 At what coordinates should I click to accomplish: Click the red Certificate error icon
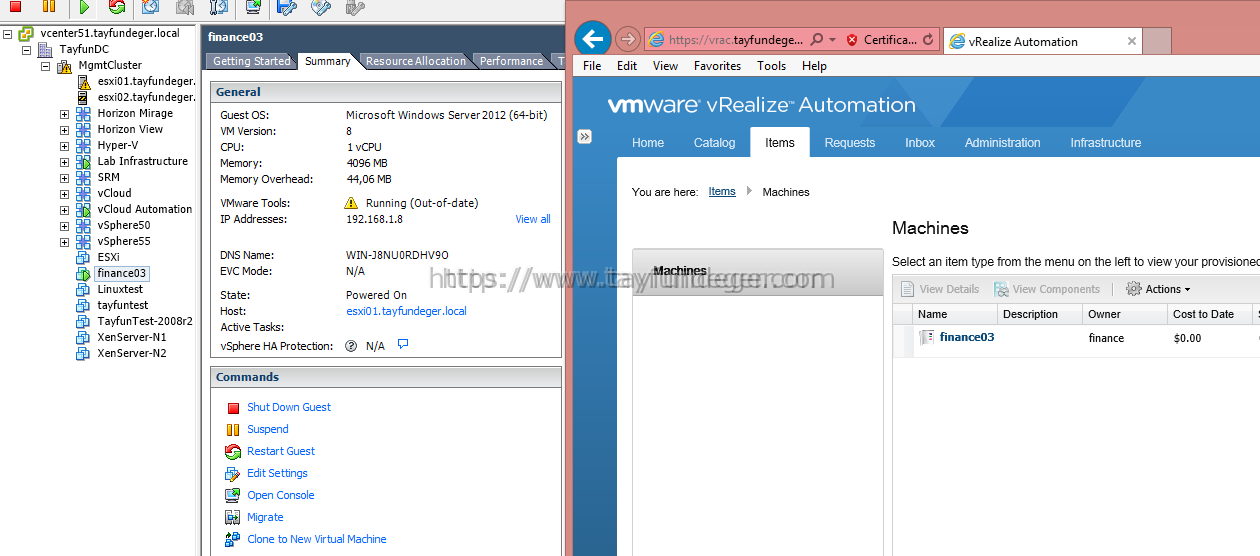pyautogui.click(x=852, y=40)
